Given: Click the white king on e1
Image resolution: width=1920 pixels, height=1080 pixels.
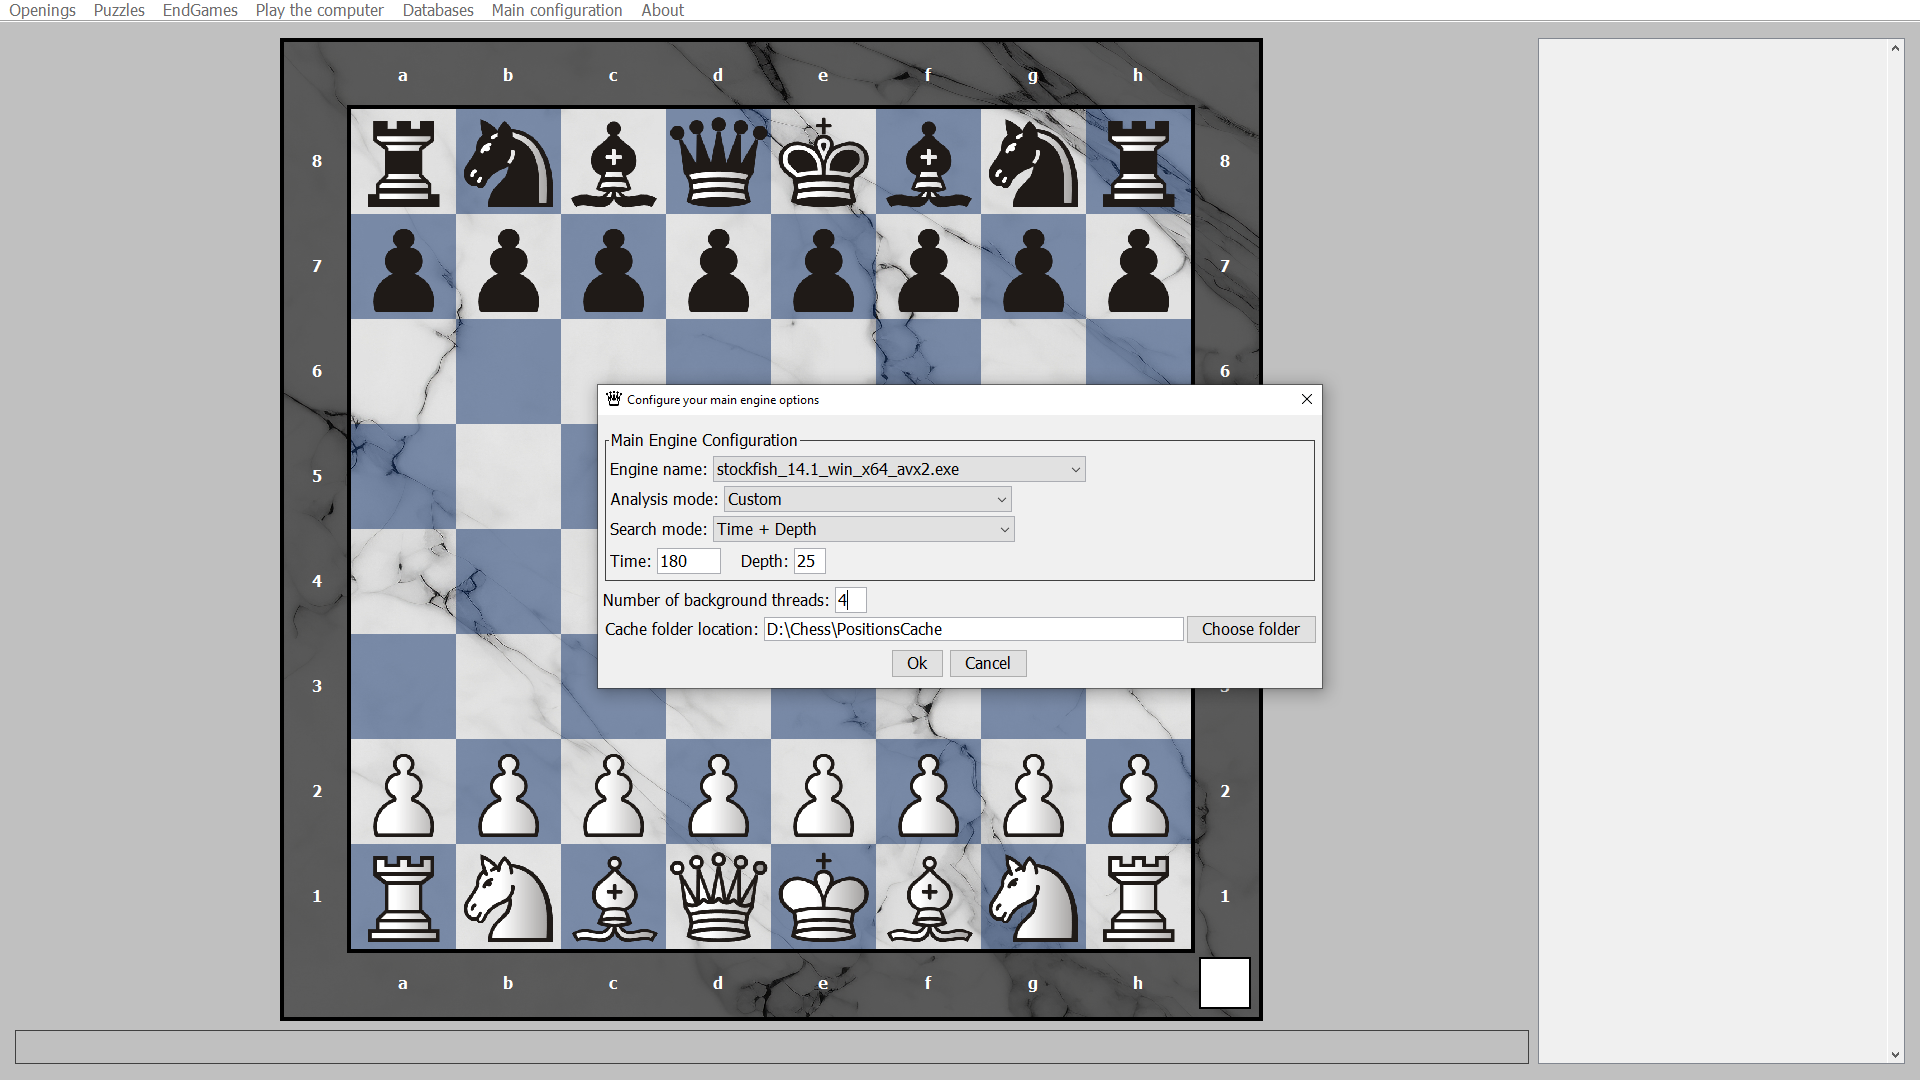Looking at the screenshot, I should coord(822,896).
